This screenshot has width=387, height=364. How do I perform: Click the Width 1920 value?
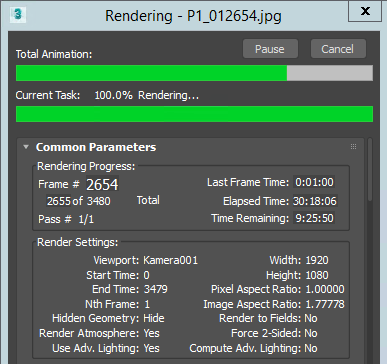tap(317, 260)
